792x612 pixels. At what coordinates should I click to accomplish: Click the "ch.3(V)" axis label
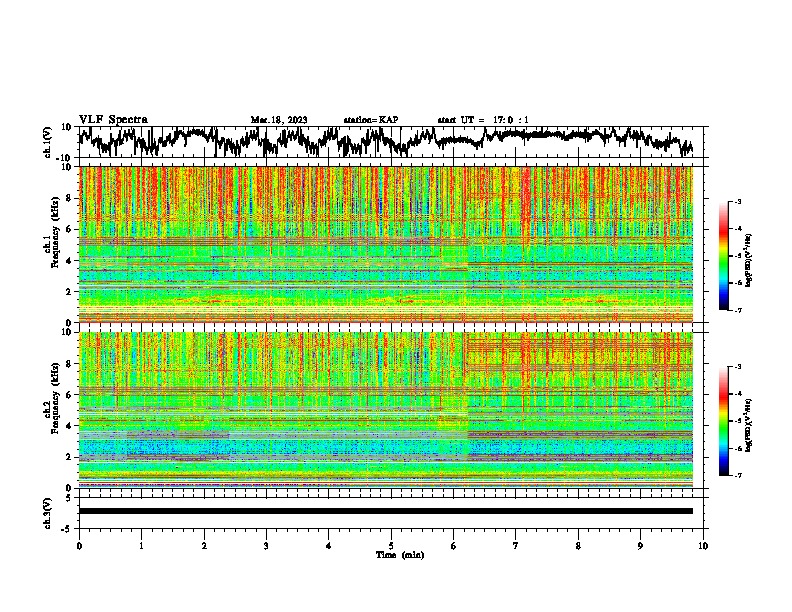(48, 513)
